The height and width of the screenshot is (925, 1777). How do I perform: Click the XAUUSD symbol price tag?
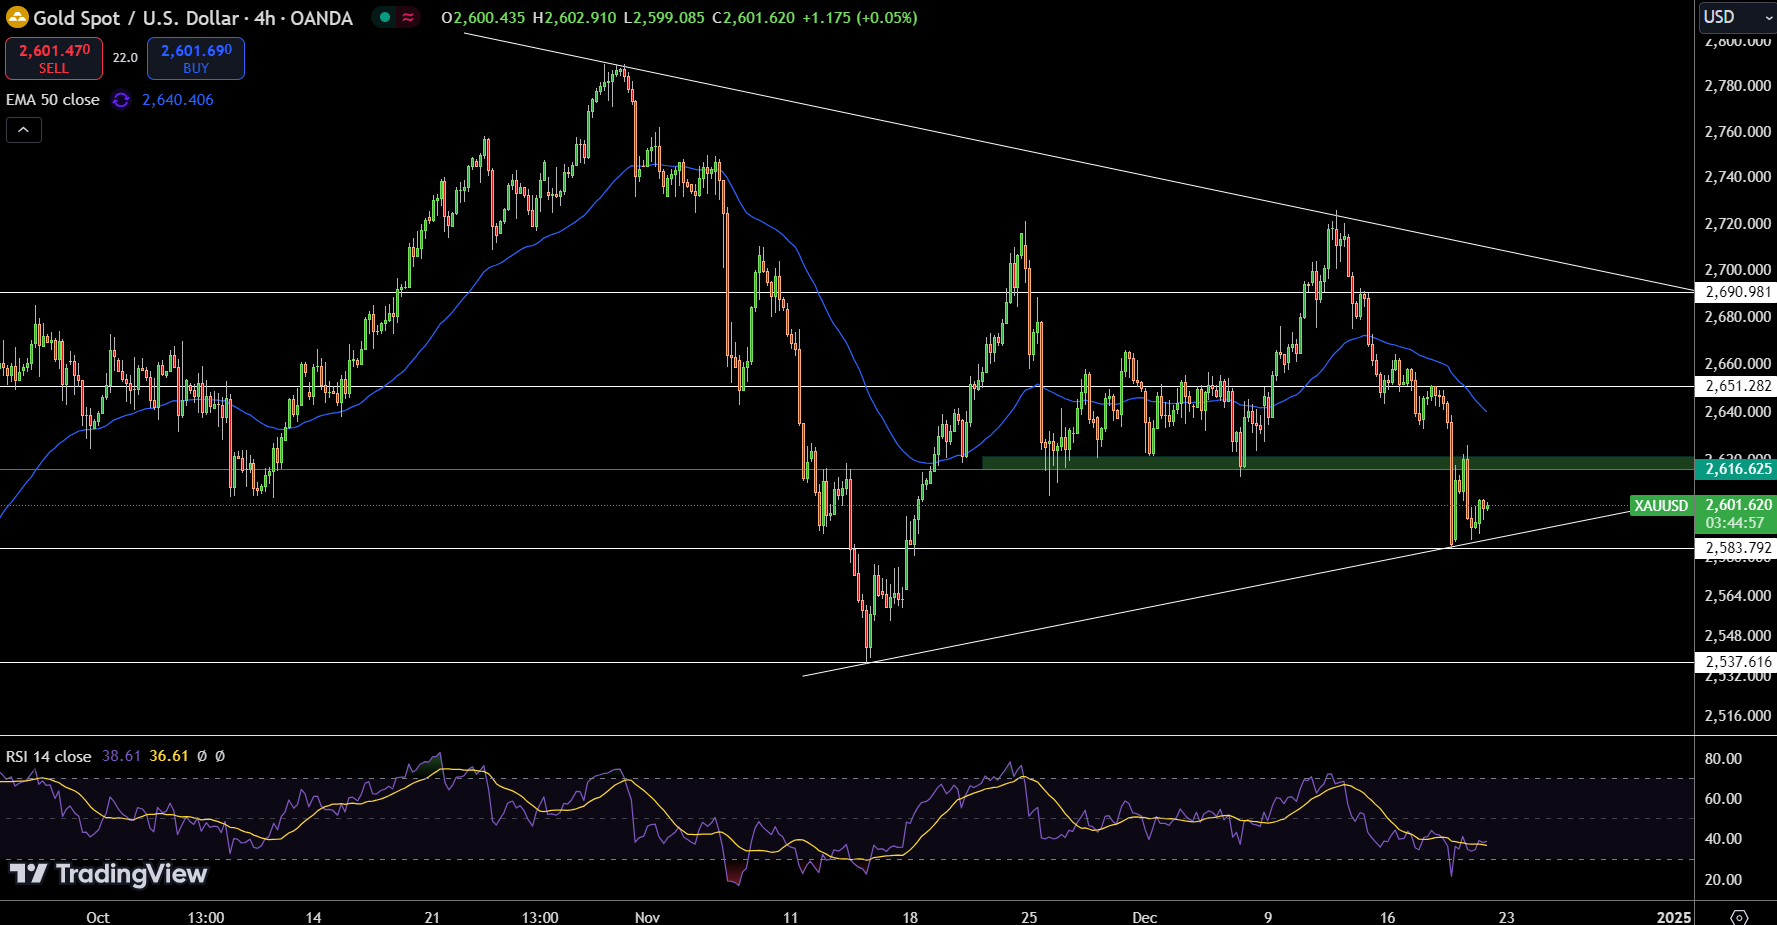[x=1661, y=506]
